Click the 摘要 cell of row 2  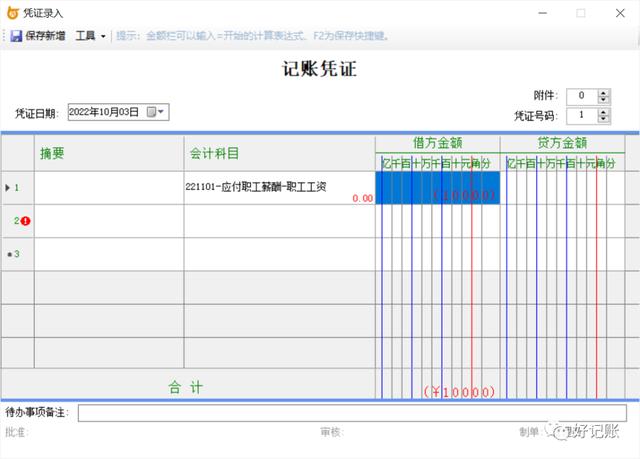tap(109, 221)
